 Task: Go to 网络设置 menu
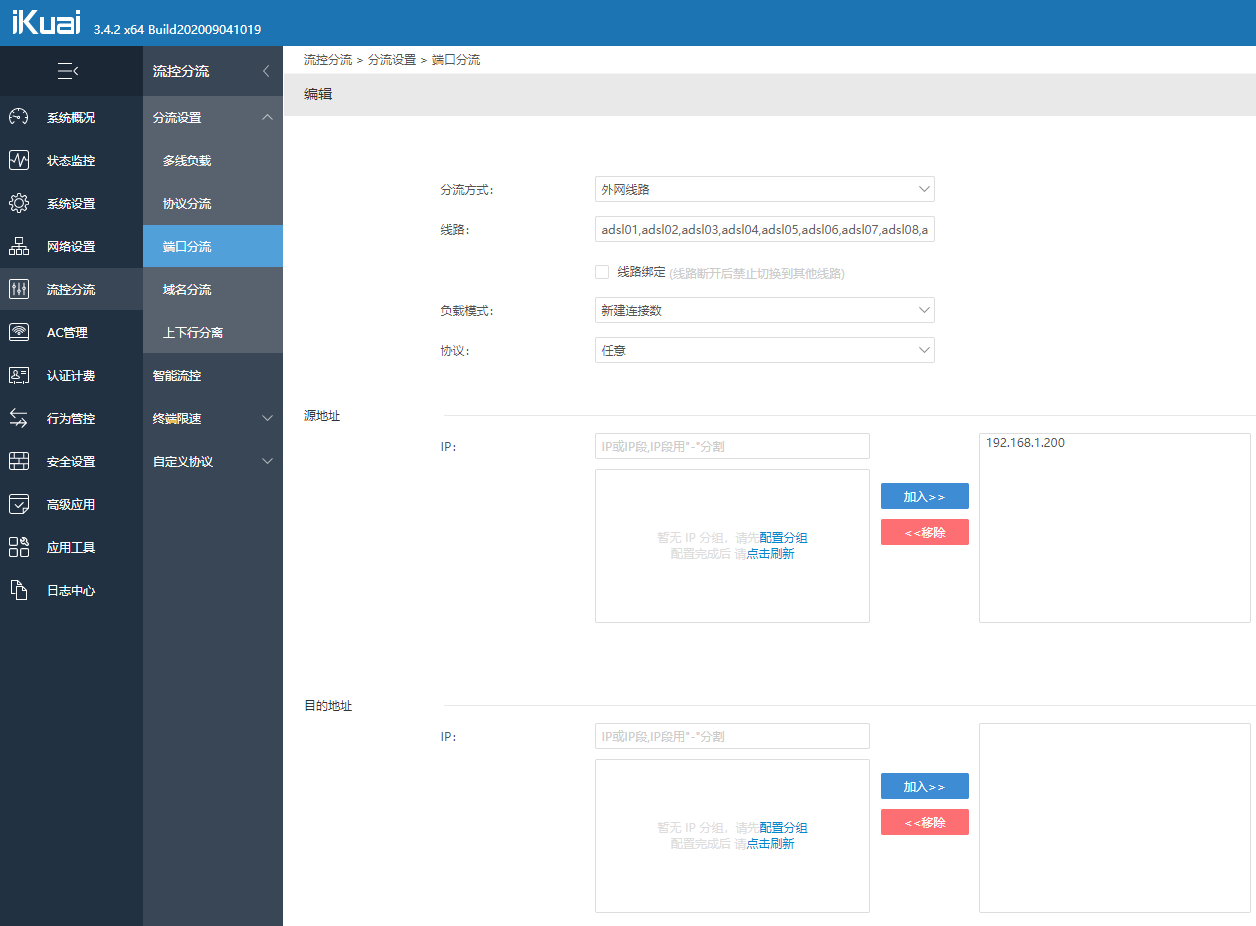(x=71, y=246)
